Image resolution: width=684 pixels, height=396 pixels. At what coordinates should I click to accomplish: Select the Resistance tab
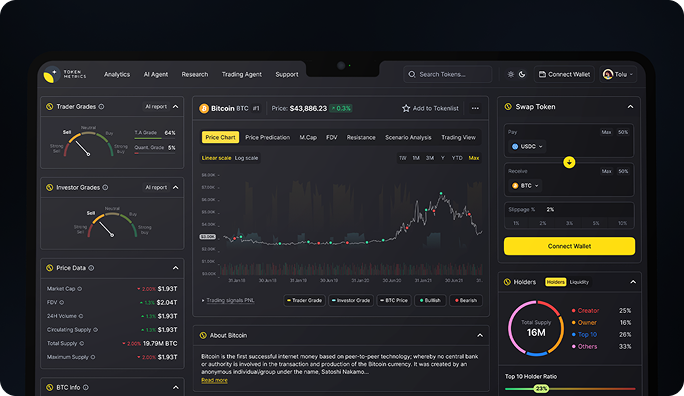pyautogui.click(x=361, y=137)
